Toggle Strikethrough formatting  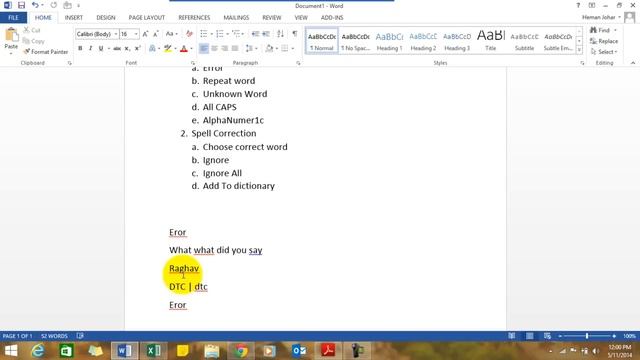(x=117, y=49)
